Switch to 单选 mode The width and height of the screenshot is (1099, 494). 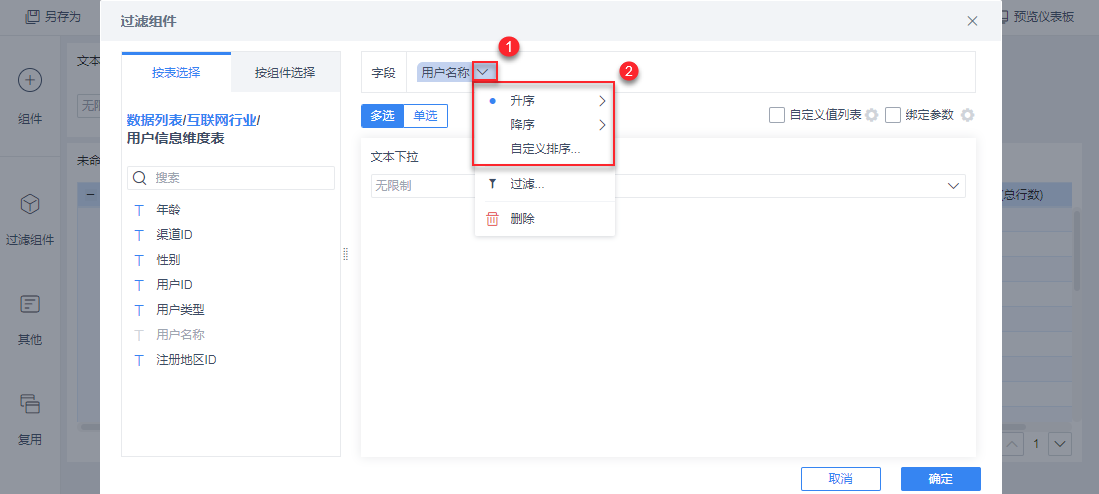[x=425, y=115]
